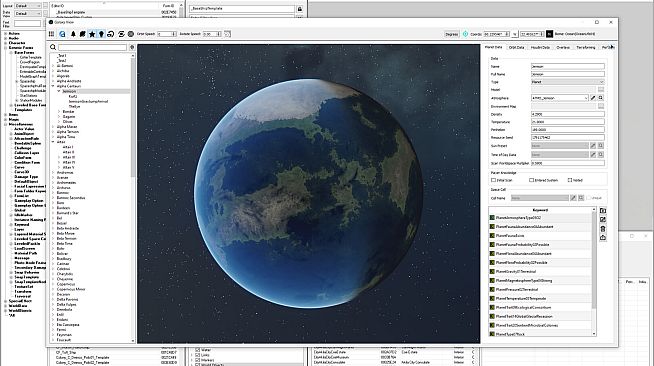The width and height of the screenshot is (654, 366).
Task: Switch to the Overlays tab
Action: coord(563,47)
